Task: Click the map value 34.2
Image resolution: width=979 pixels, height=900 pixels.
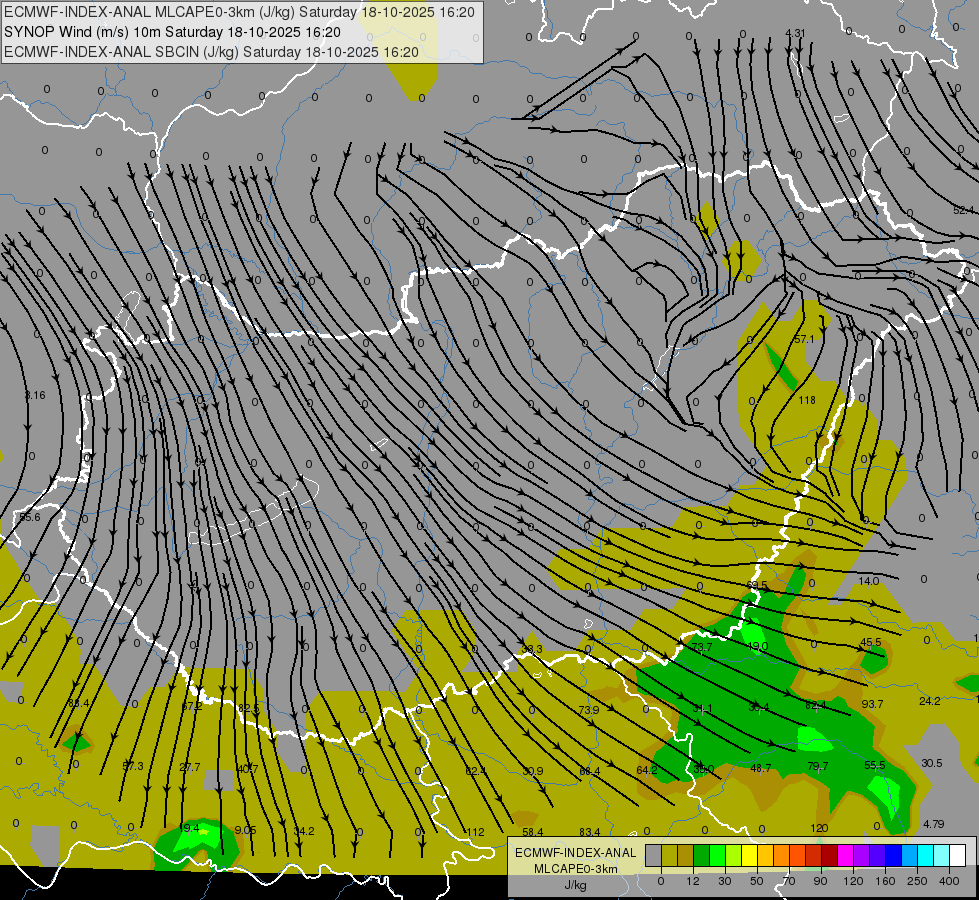Action: point(304,831)
